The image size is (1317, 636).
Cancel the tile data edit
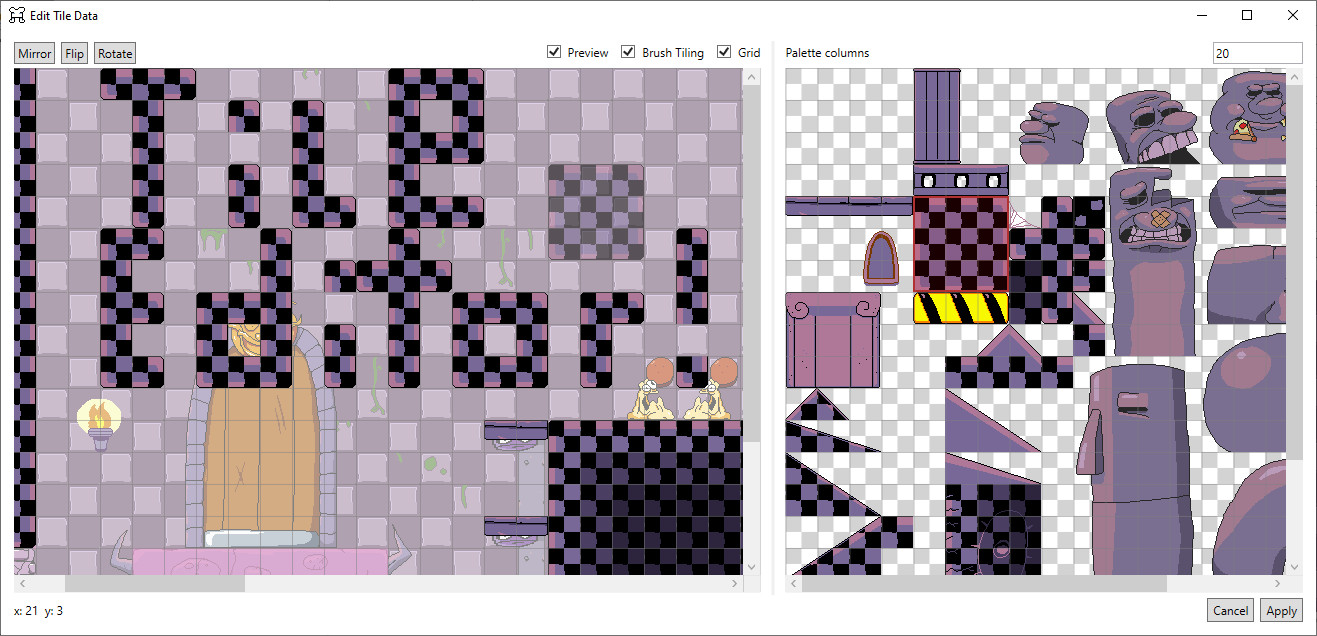click(1230, 611)
